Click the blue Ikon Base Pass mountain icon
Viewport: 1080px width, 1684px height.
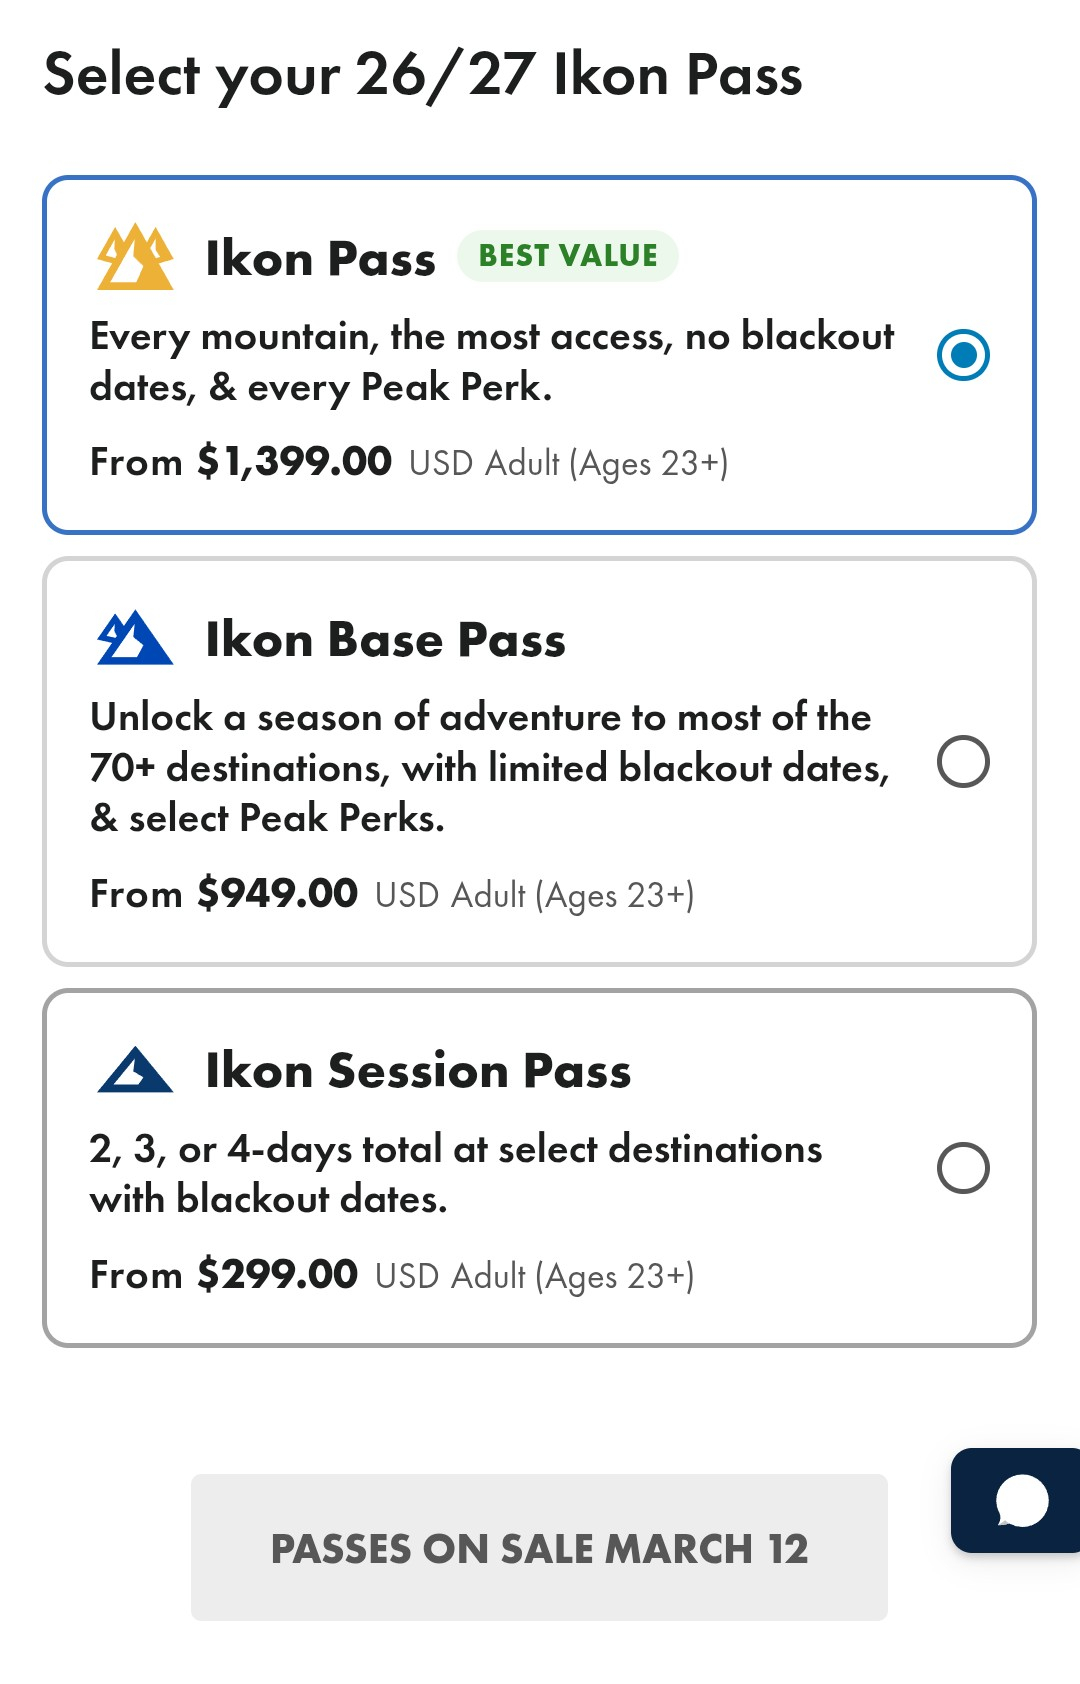pyautogui.click(x=135, y=638)
